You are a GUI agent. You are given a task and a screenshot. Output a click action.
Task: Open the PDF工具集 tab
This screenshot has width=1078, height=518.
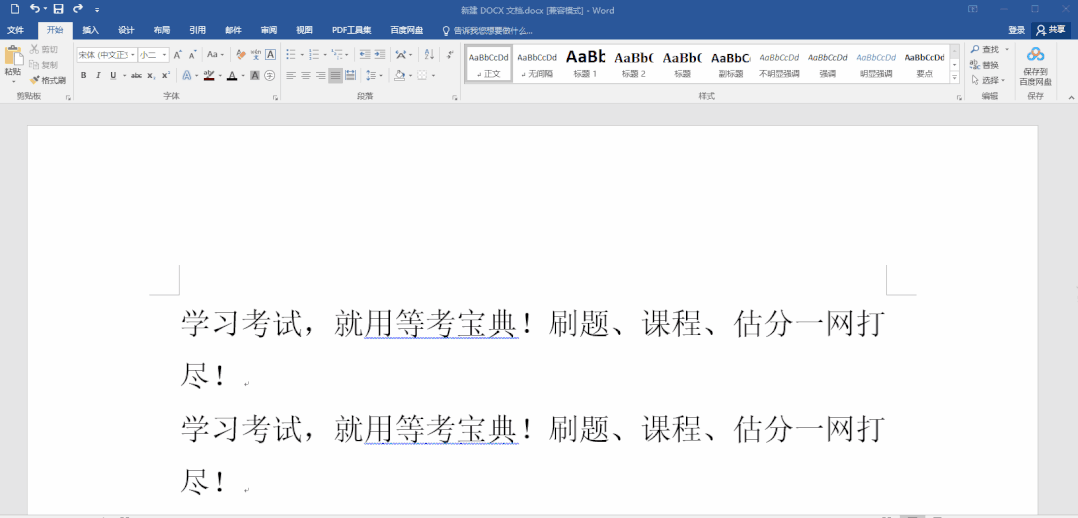(x=351, y=30)
